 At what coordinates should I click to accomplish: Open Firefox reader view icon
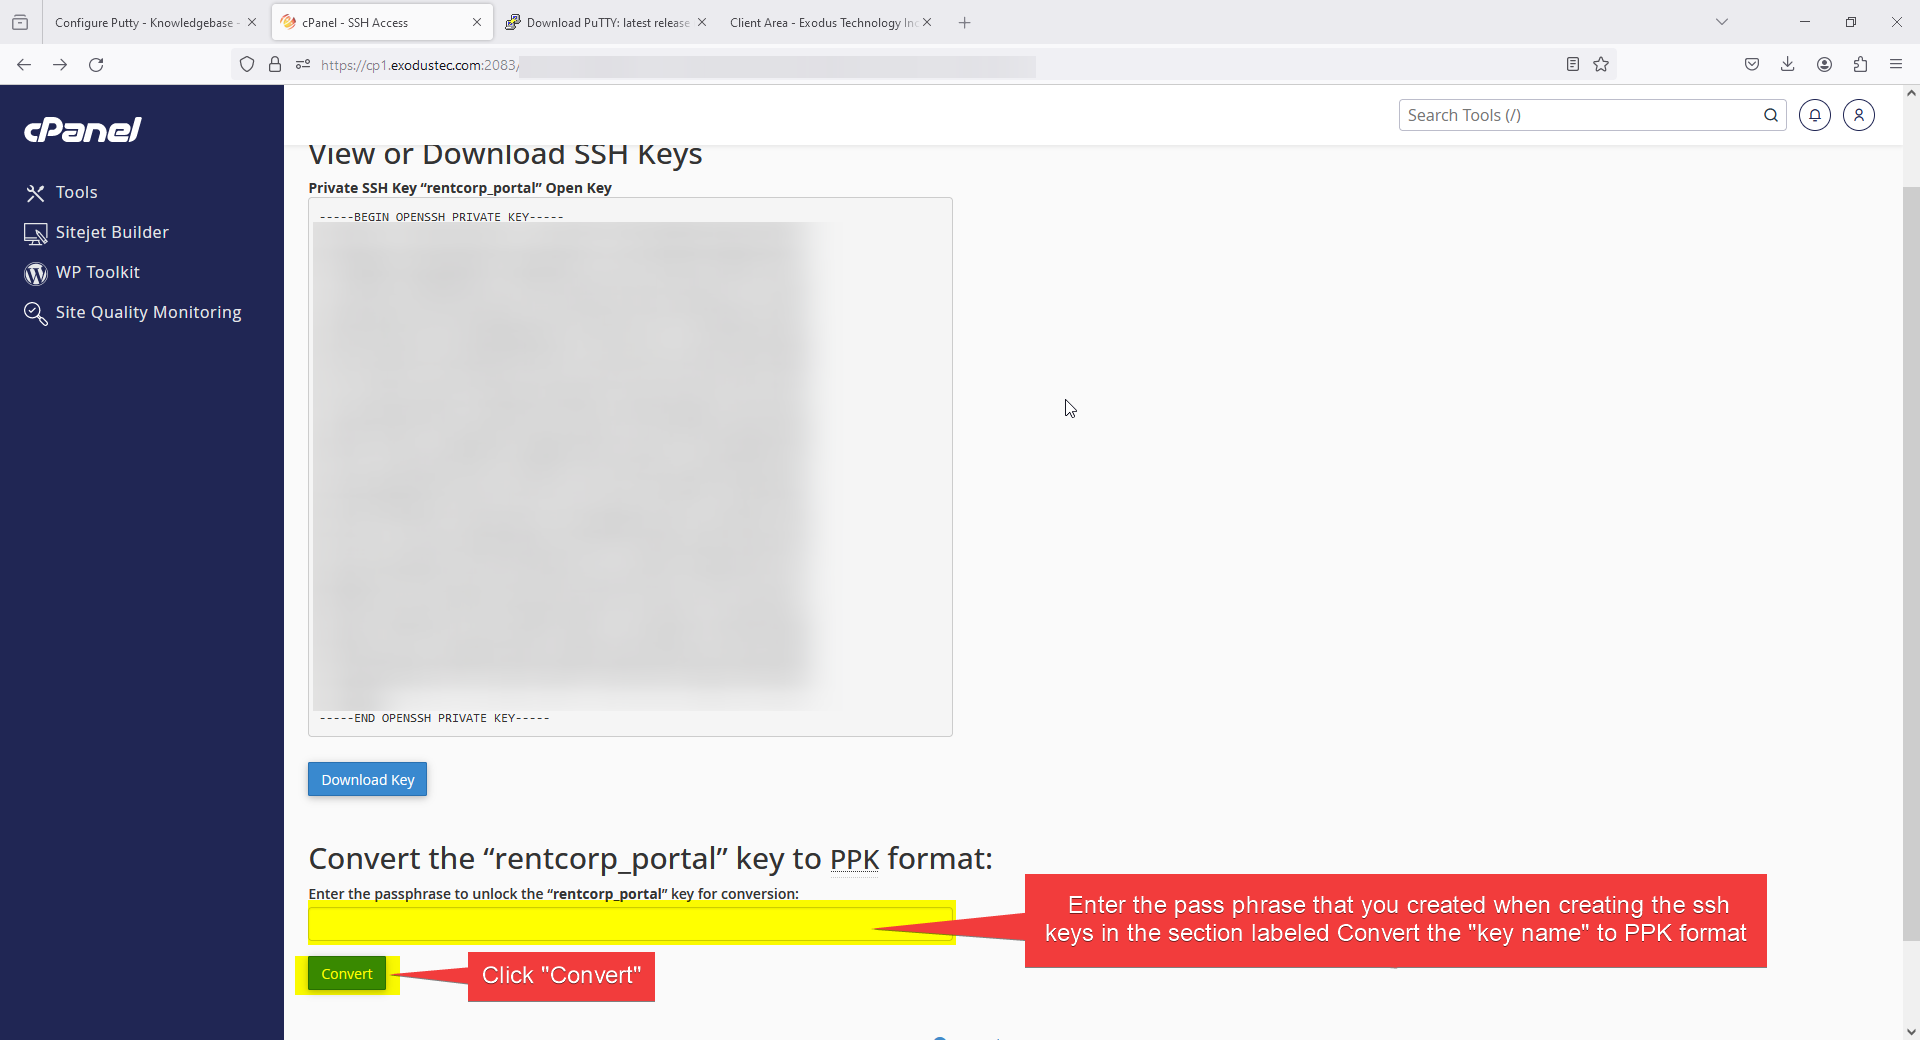[x=1572, y=65]
